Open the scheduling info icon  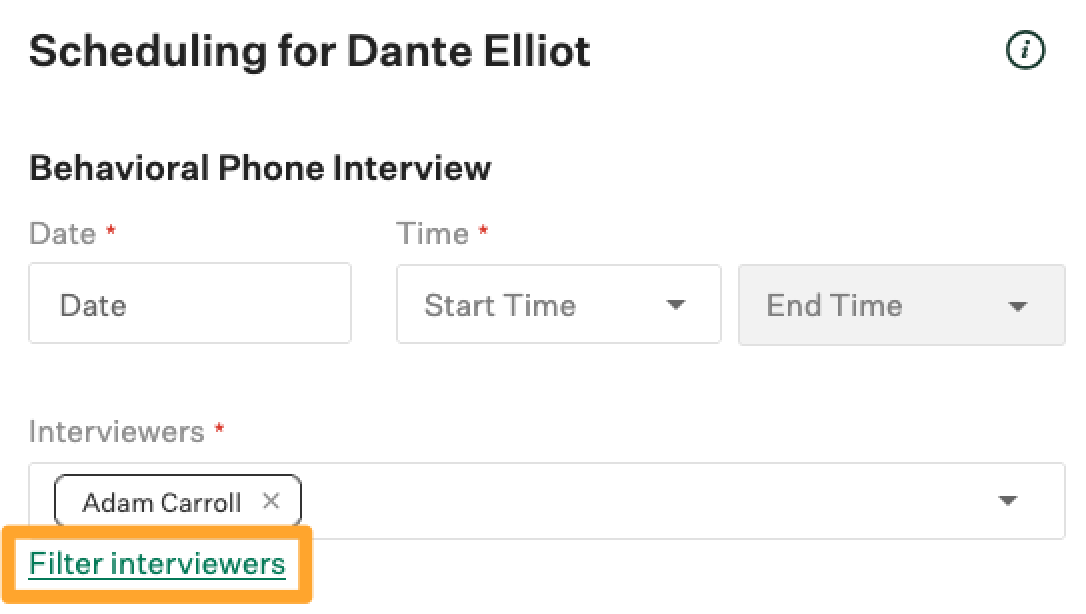coord(1025,50)
